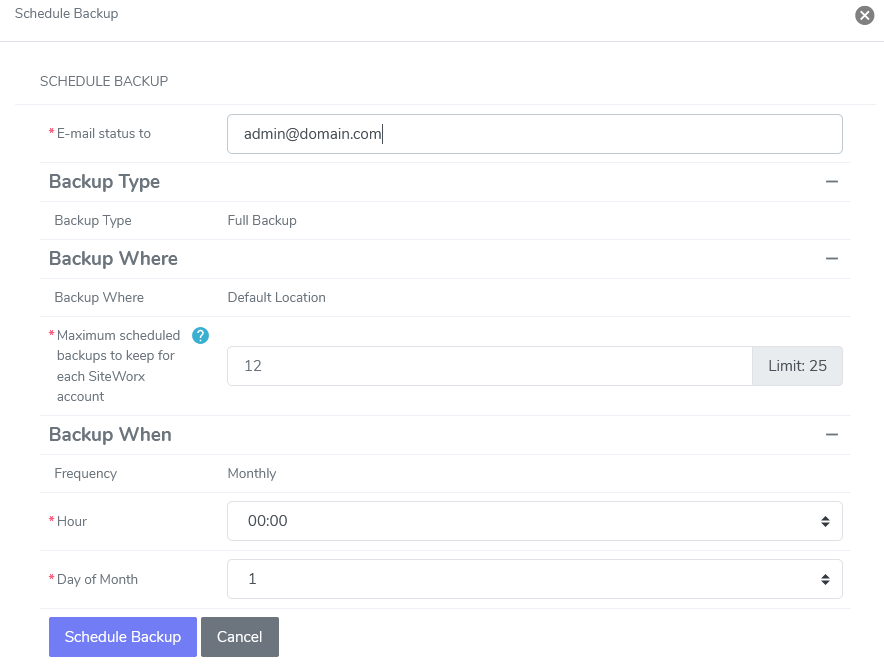Open the help tooltip for maximum scheduled backups
Viewport: 884px width, 667px height.
pos(200,335)
